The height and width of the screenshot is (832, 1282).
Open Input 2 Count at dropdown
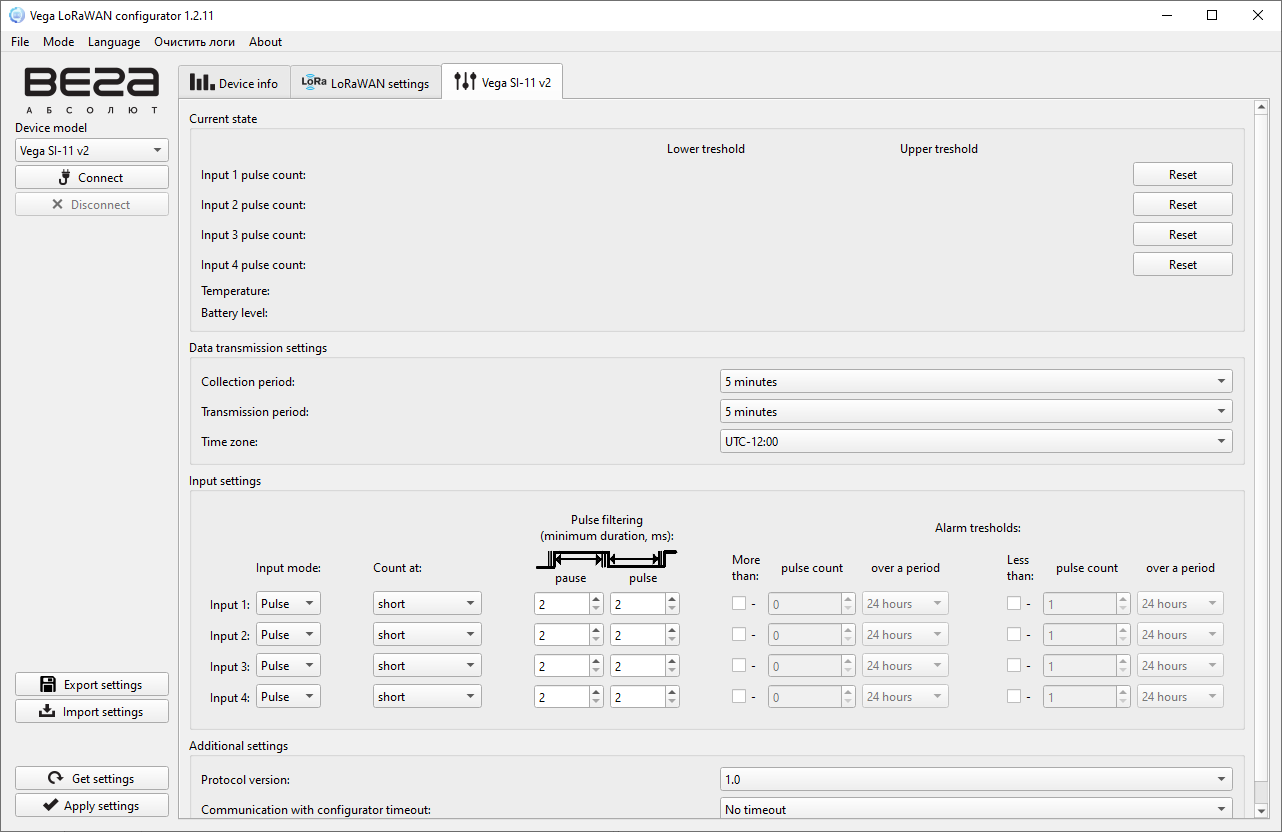tap(428, 635)
